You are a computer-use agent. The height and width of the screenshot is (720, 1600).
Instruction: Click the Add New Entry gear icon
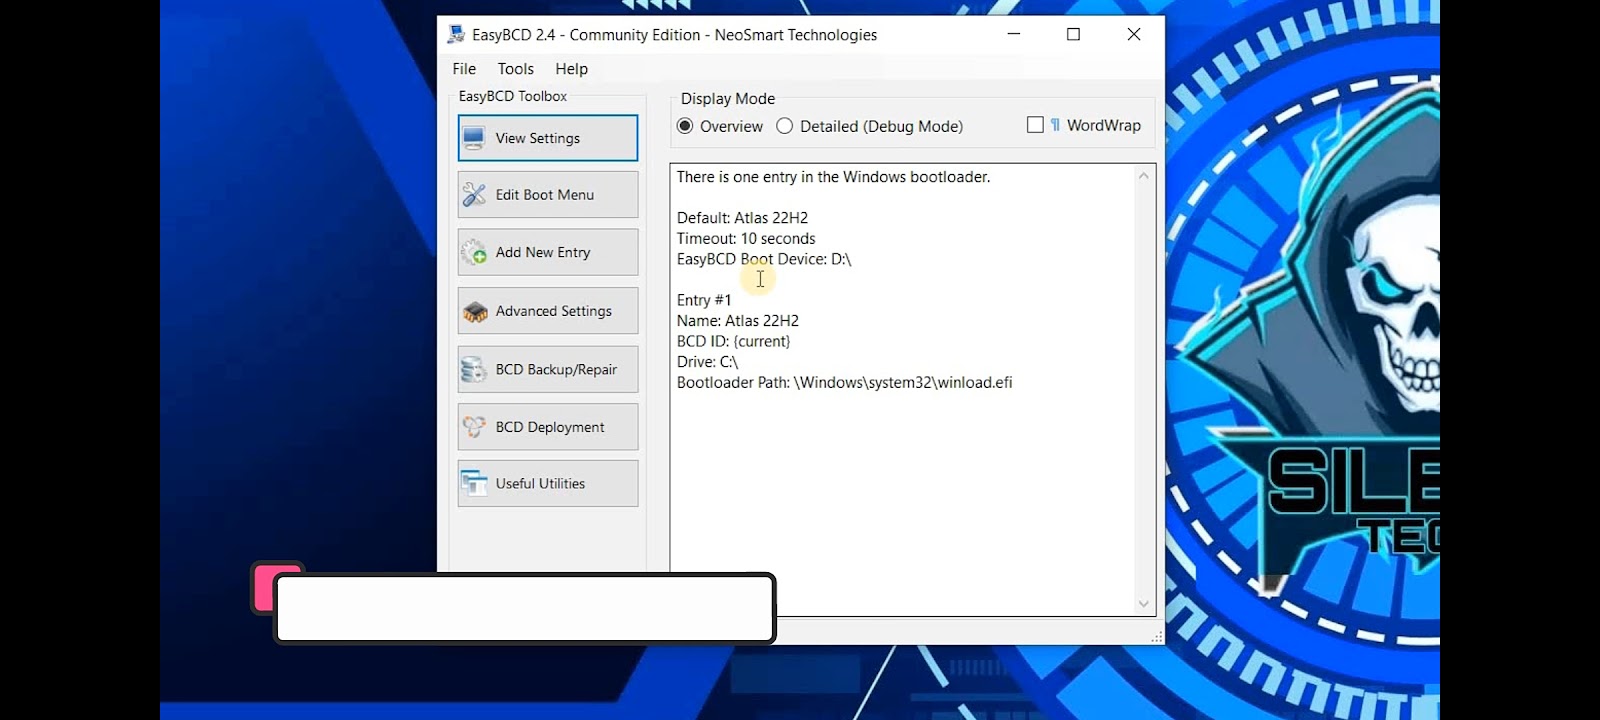point(474,253)
